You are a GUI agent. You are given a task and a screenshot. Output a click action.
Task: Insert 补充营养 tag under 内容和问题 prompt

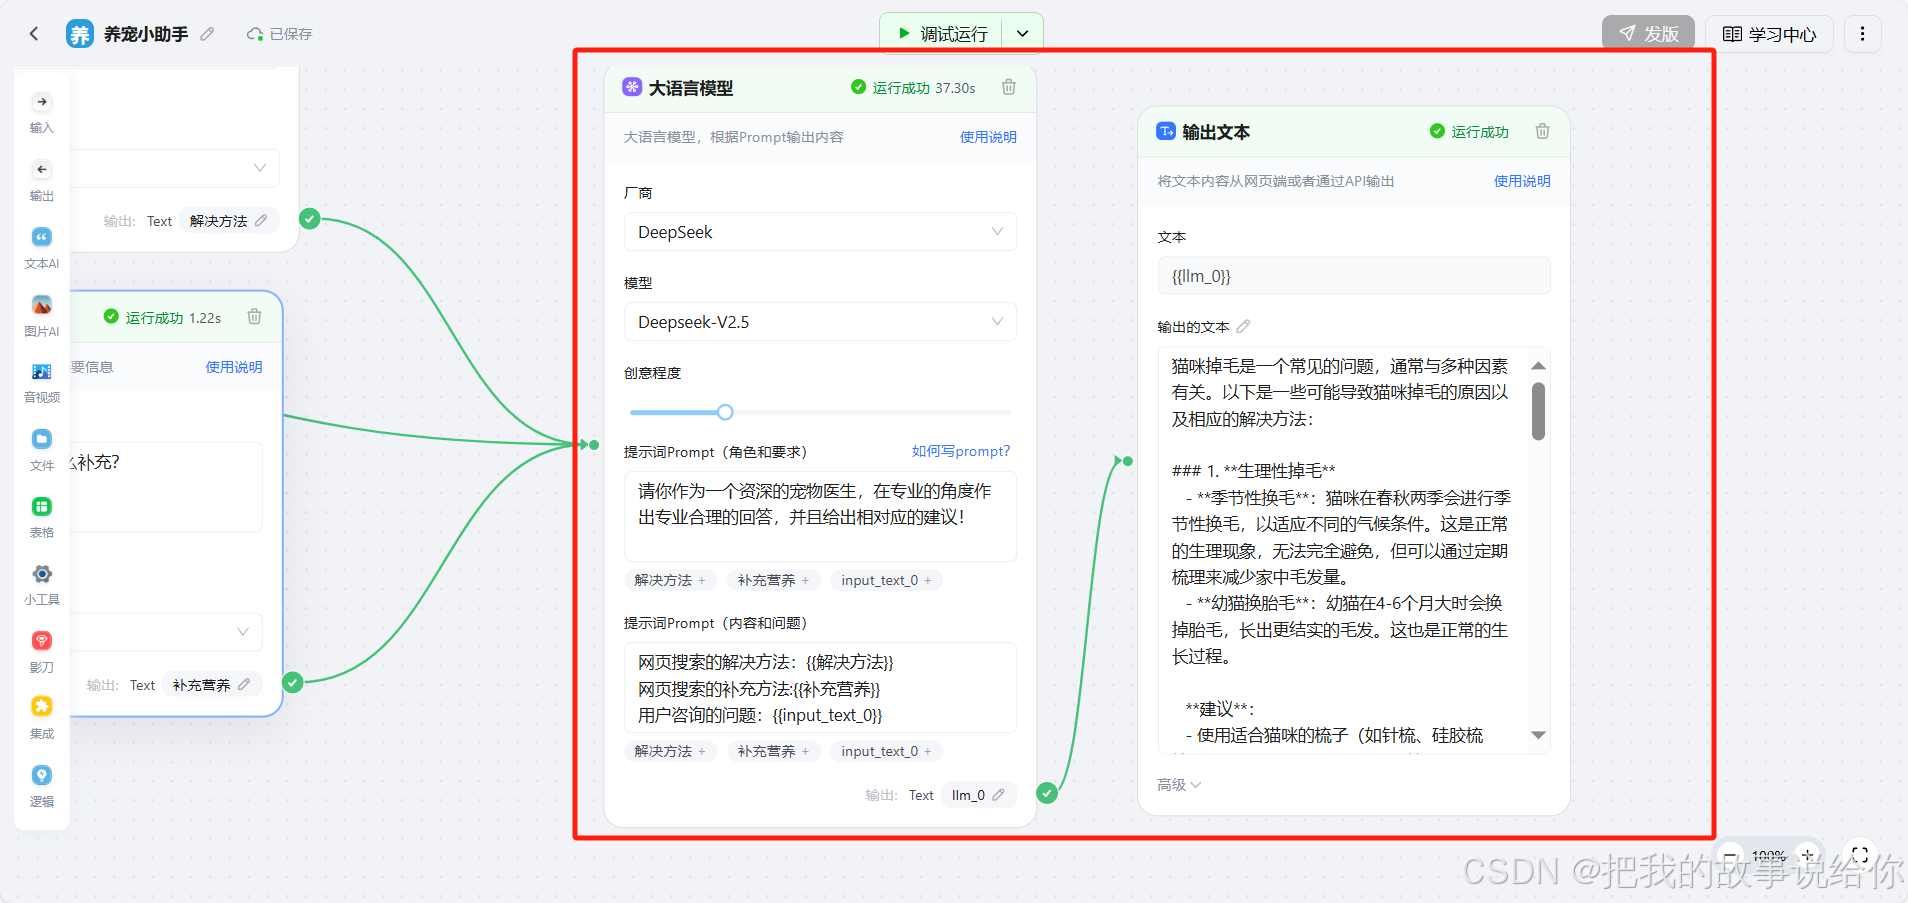coord(773,751)
